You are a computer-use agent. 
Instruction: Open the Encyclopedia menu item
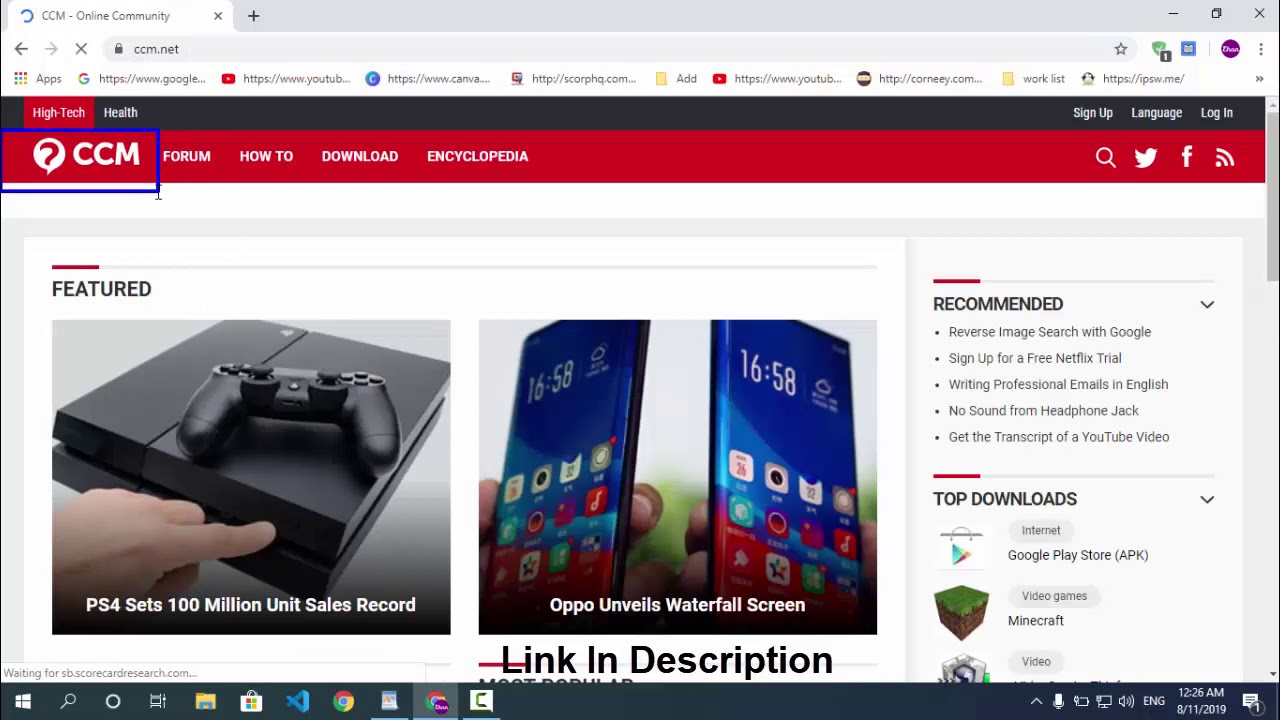[x=477, y=156]
